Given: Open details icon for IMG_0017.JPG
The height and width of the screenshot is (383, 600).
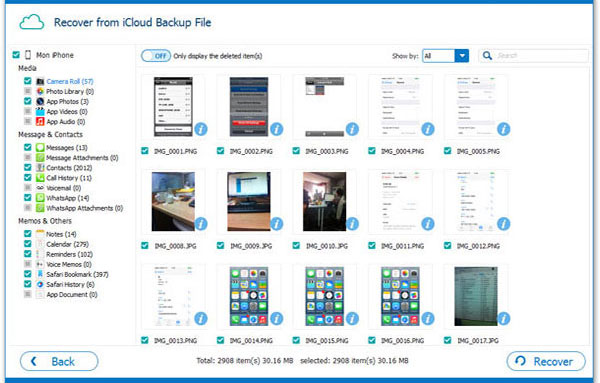Looking at the screenshot, I should pyautogui.click(x=504, y=318).
